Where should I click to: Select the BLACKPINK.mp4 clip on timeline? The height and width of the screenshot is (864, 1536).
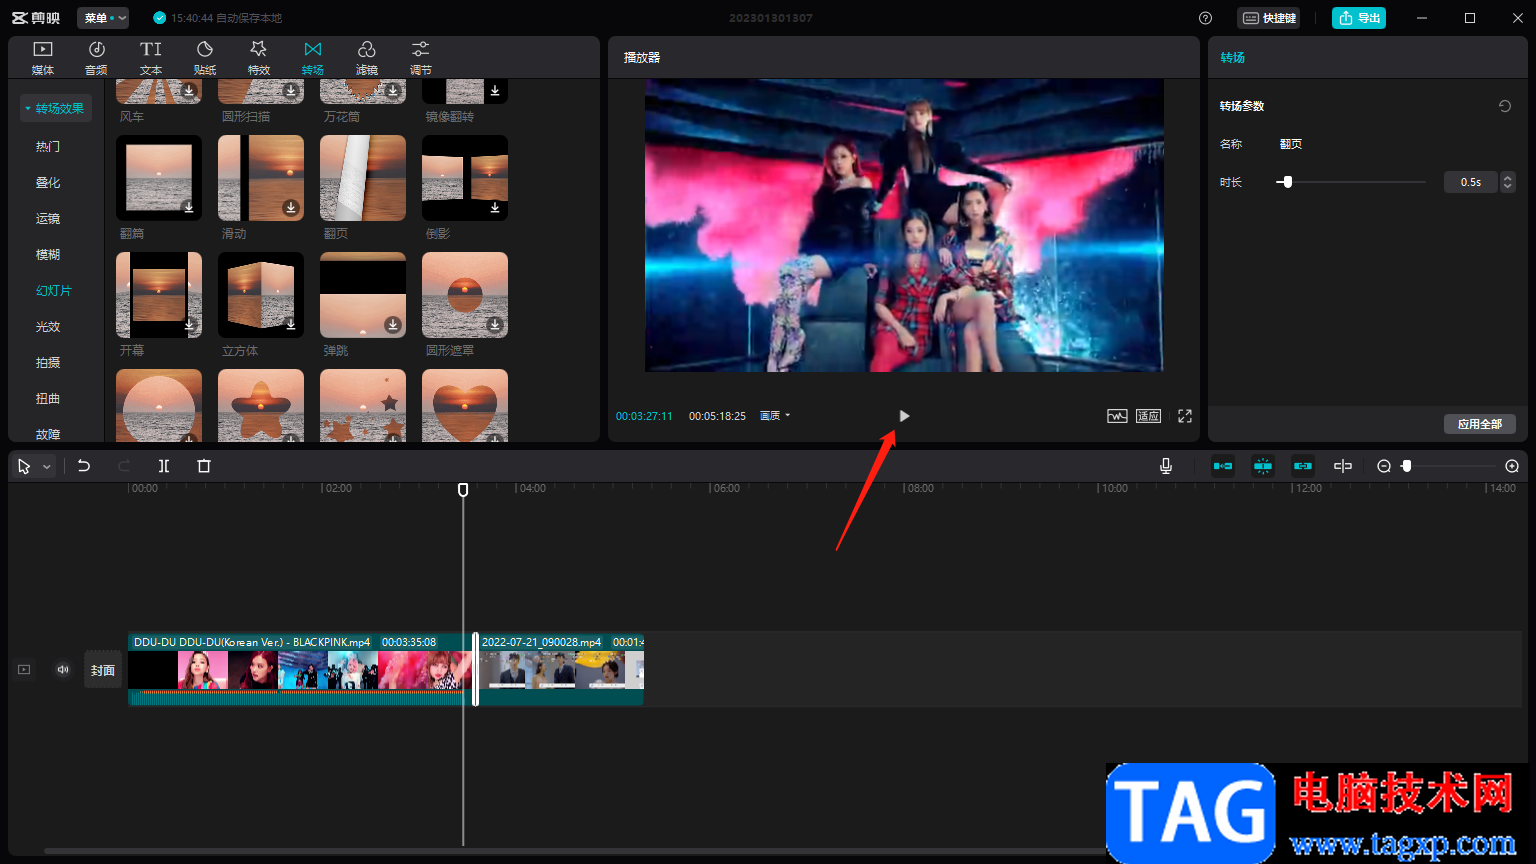[x=300, y=669]
